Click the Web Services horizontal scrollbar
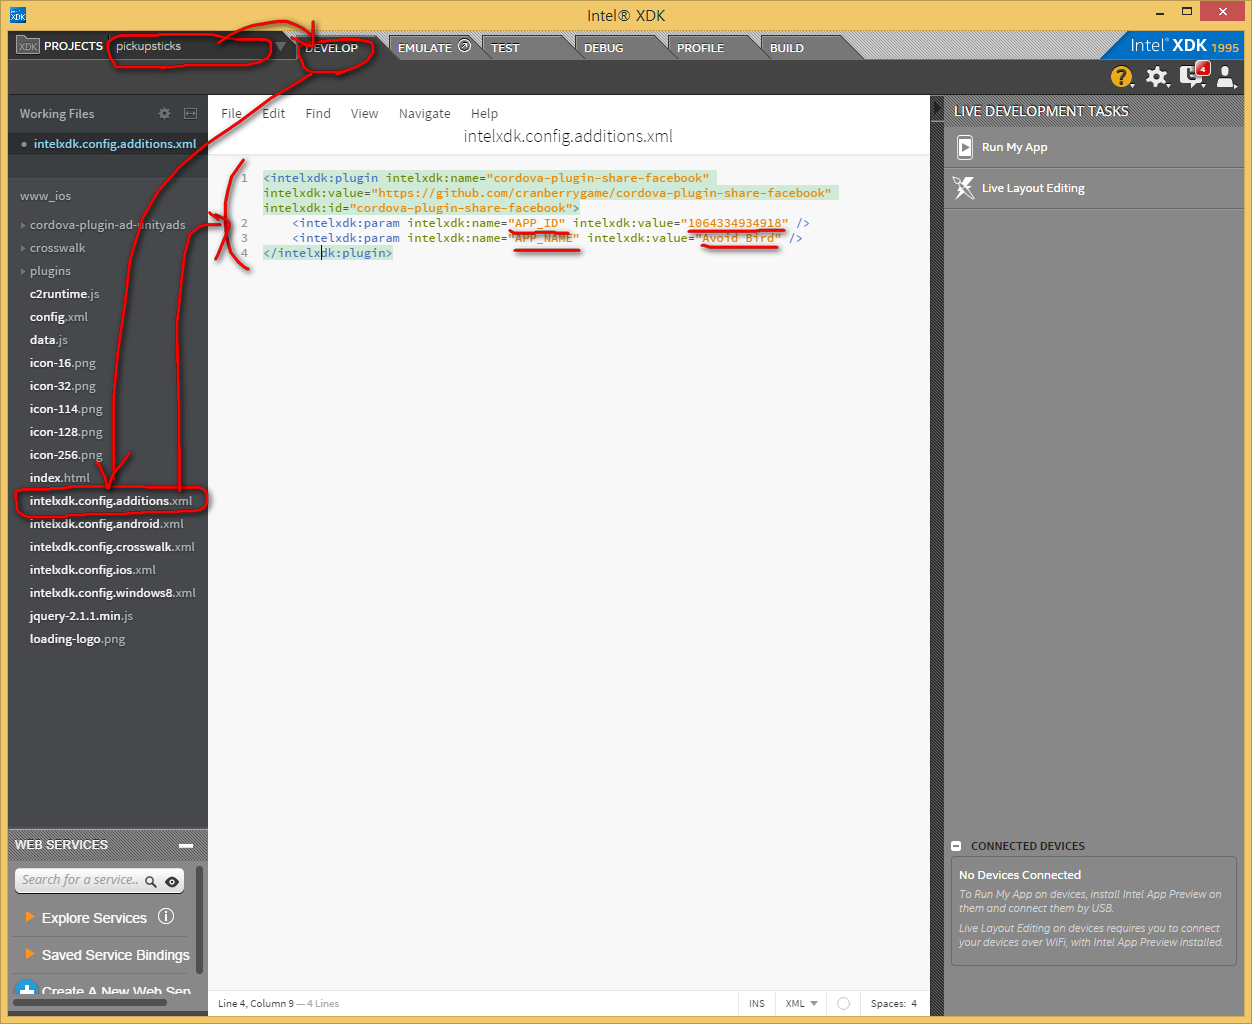Image resolution: width=1252 pixels, height=1024 pixels. click(90, 1002)
